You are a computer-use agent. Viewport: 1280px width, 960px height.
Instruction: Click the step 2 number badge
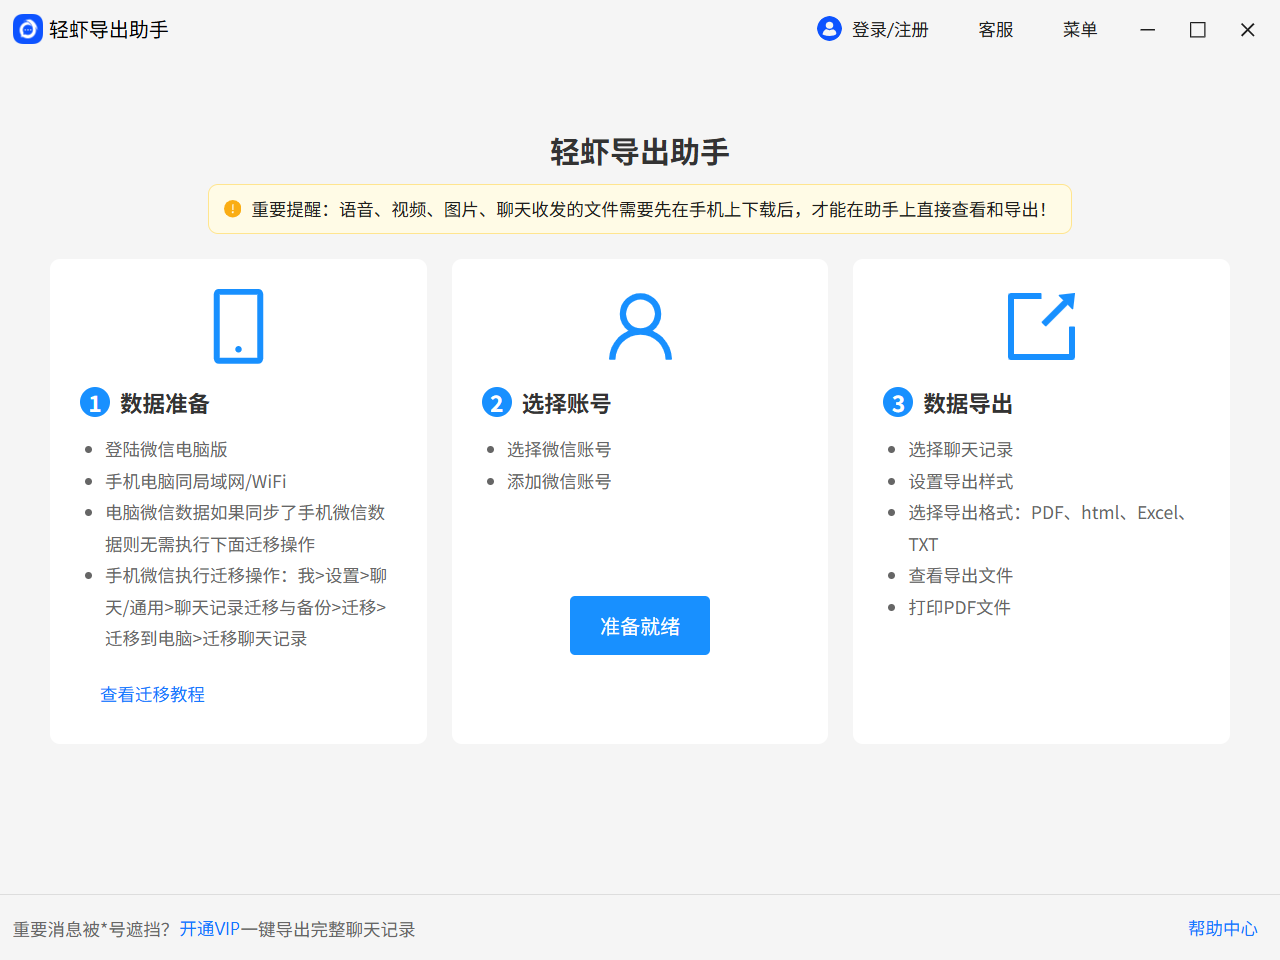(497, 403)
